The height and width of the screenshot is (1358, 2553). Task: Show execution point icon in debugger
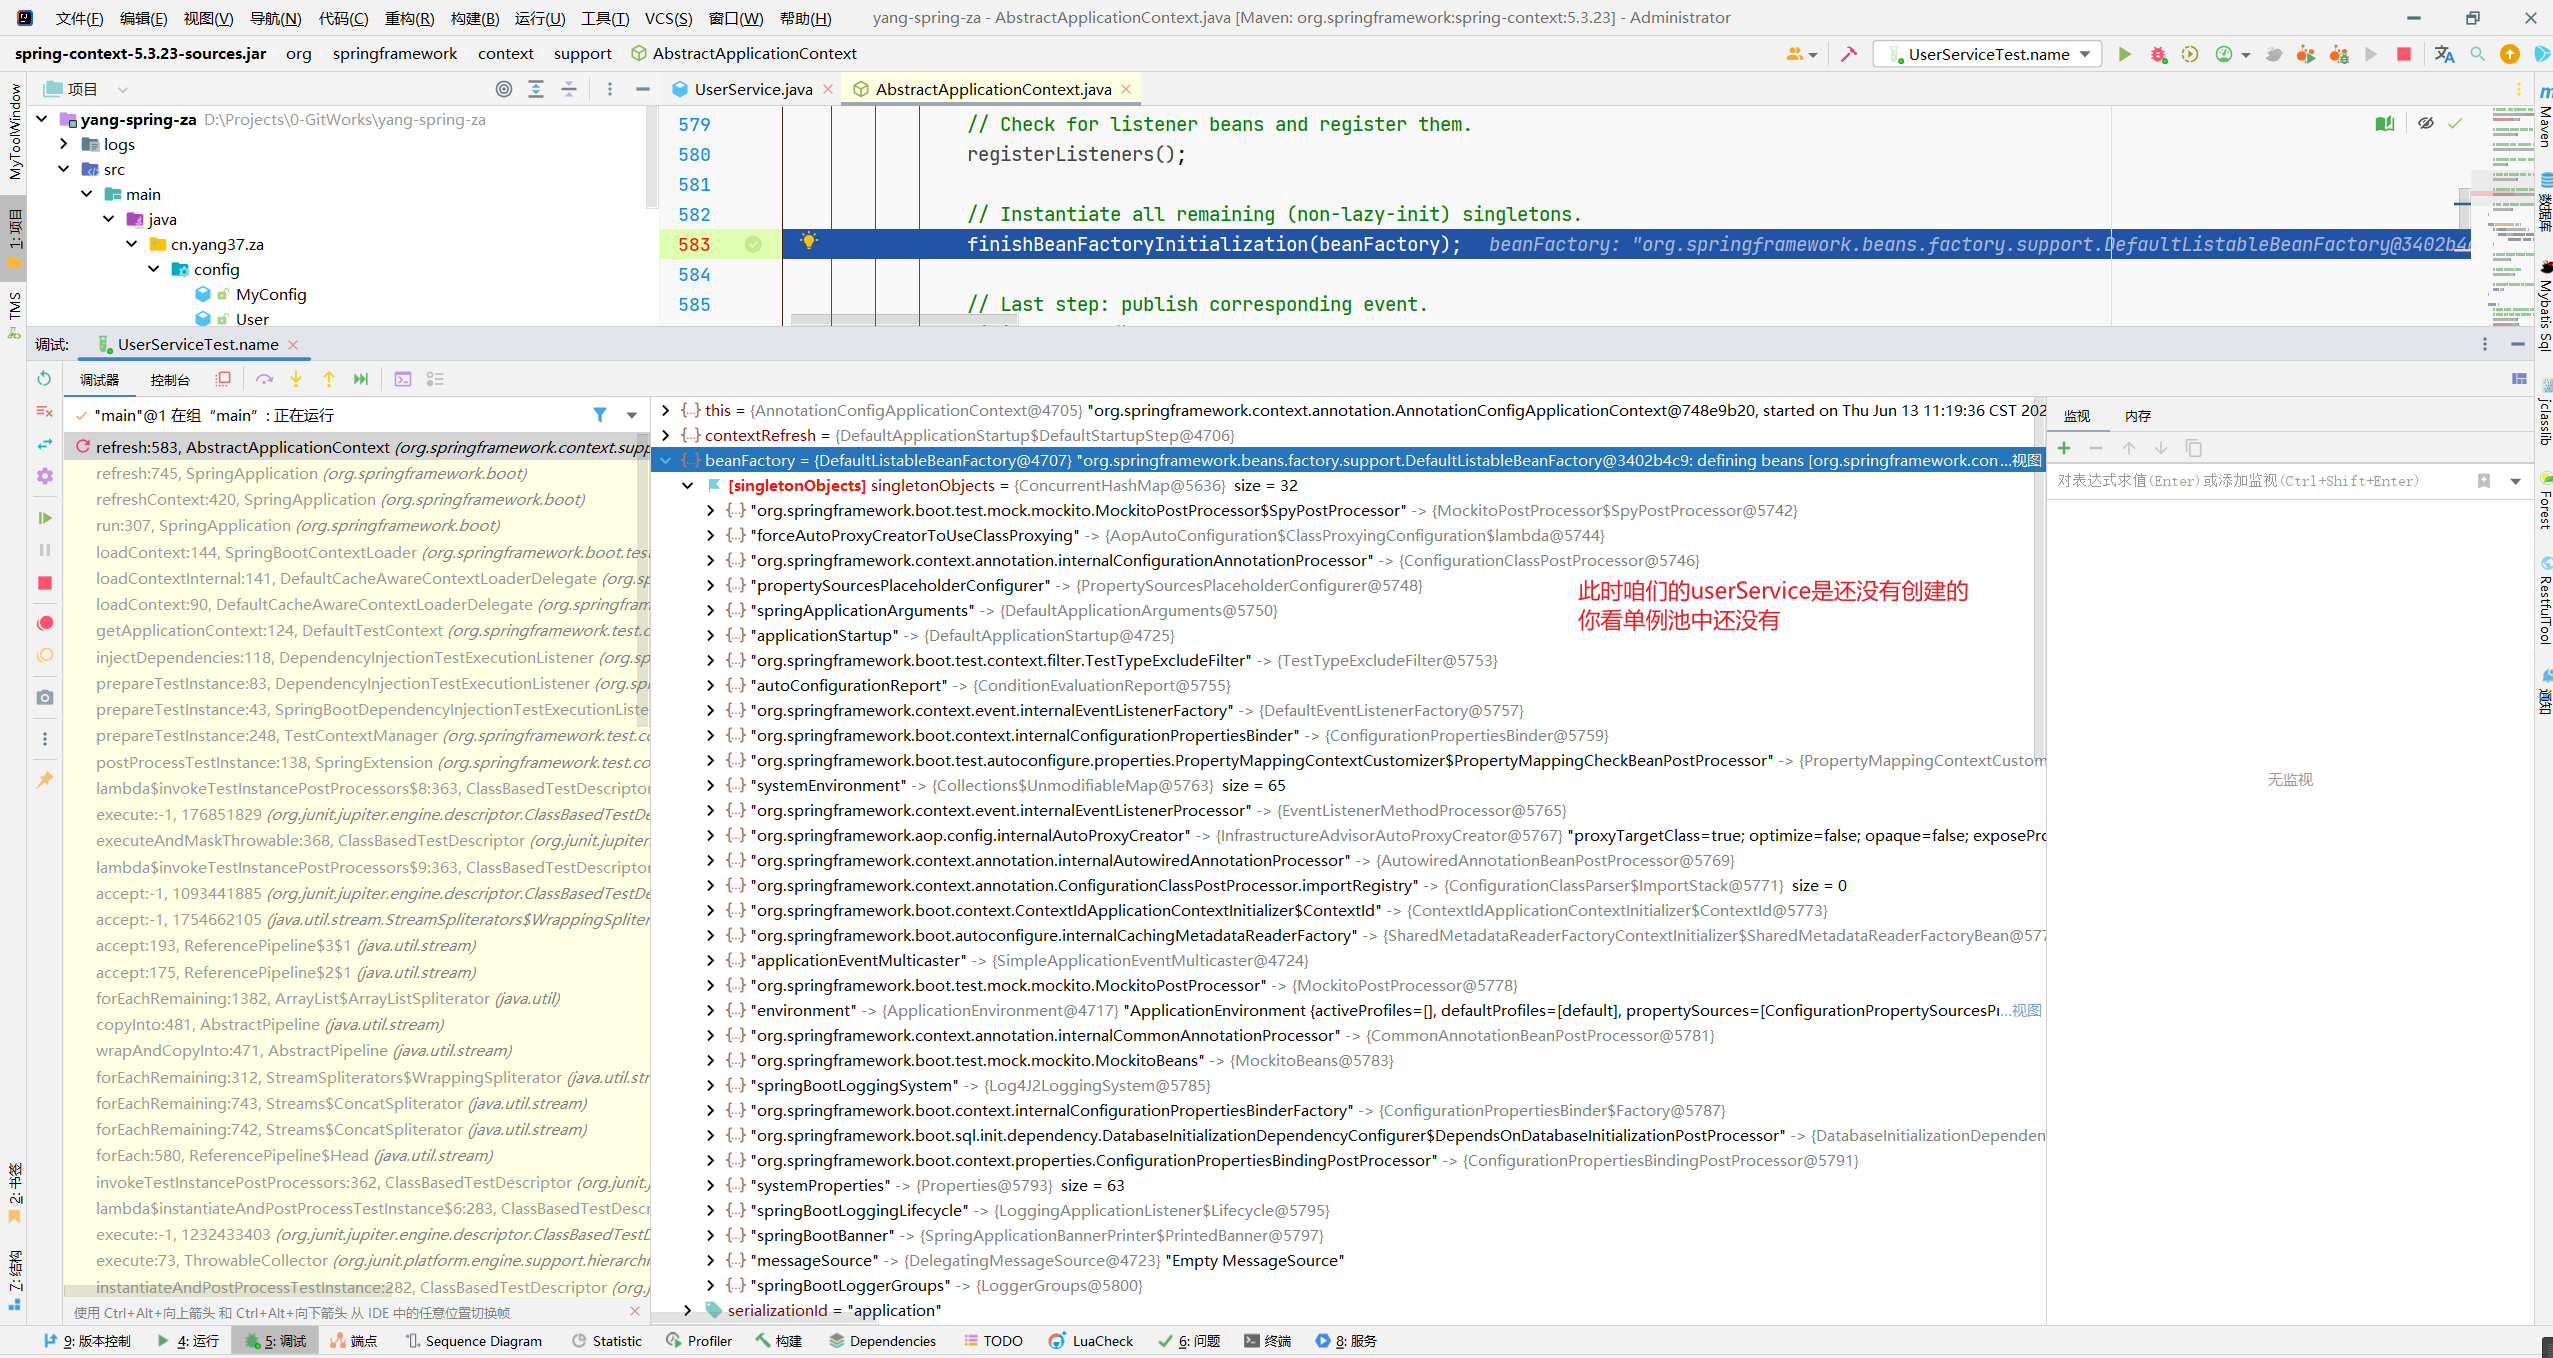[223, 379]
